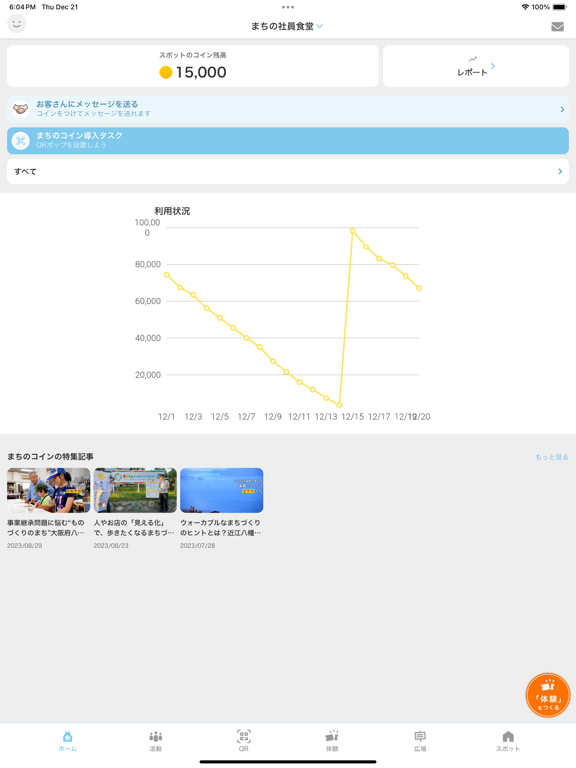Open article thumbnail dated 2023/08/29

pyautogui.click(x=48, y=490)
